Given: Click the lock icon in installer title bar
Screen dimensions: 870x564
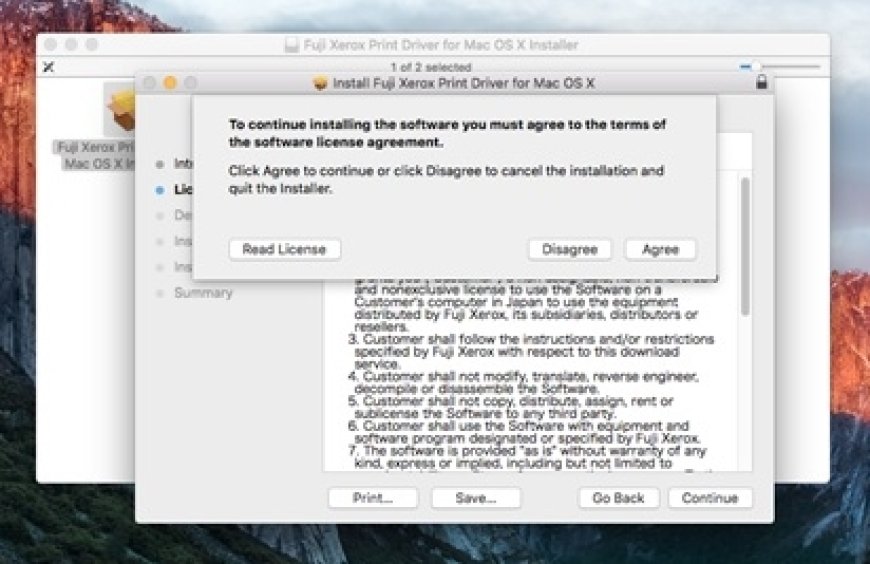Looking at the screenshot, I should click(762, 82).
